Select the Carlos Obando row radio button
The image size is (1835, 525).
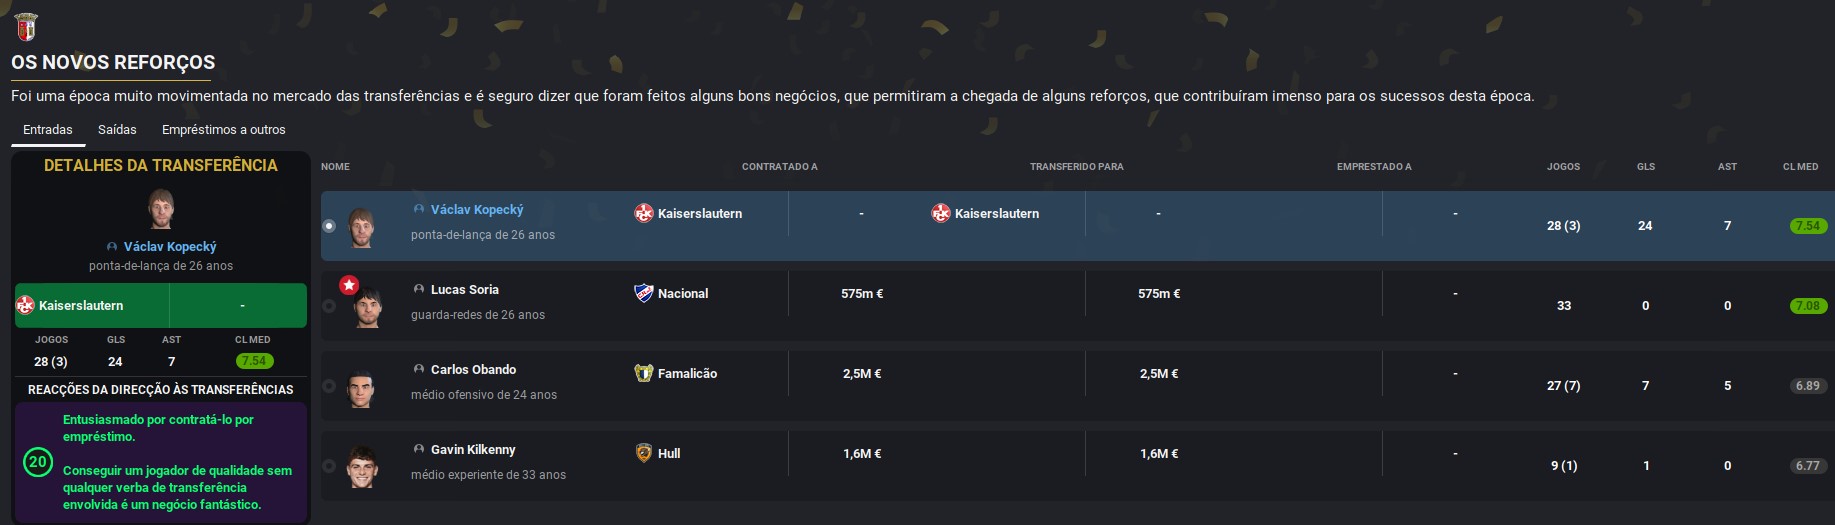coord(329,386)
